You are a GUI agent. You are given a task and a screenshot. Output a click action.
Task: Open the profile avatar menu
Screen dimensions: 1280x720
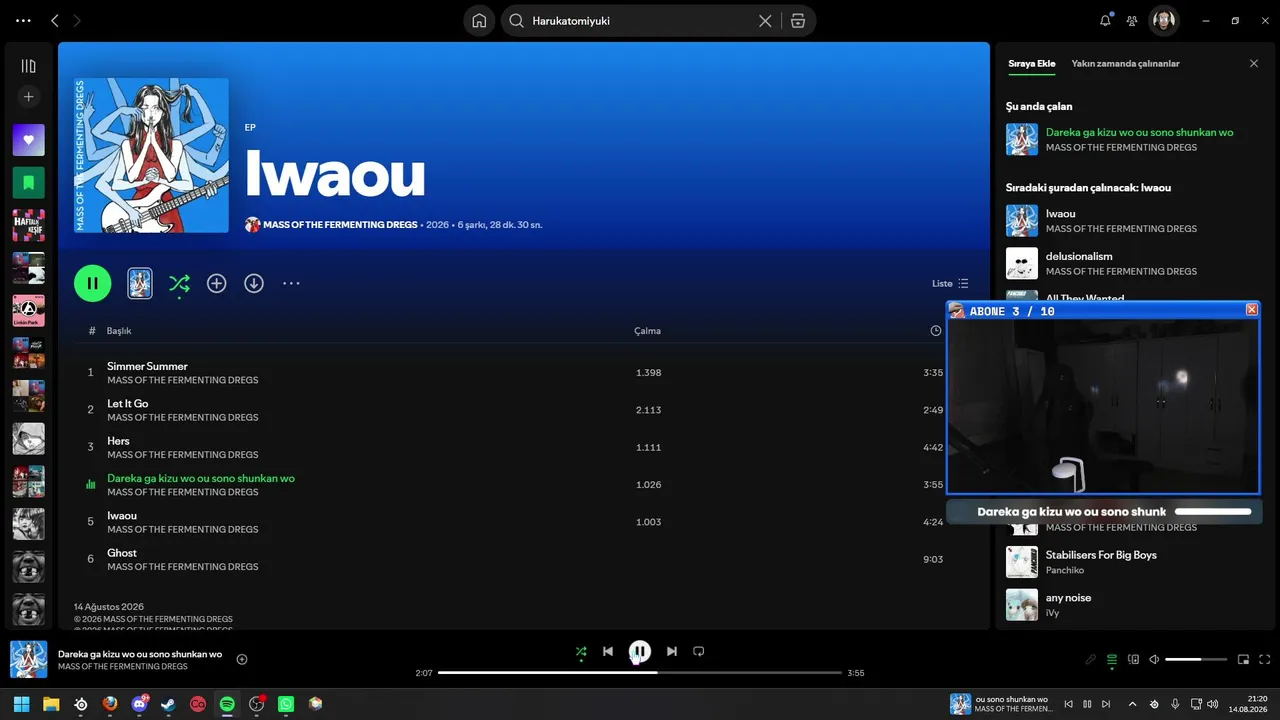[x=1163, y=20]
